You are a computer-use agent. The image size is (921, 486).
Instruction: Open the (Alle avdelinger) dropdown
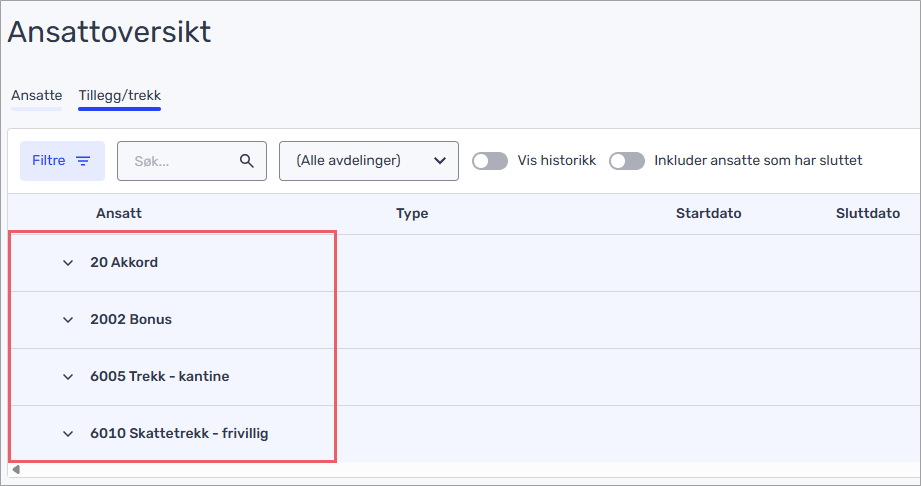tap(369, 161)
